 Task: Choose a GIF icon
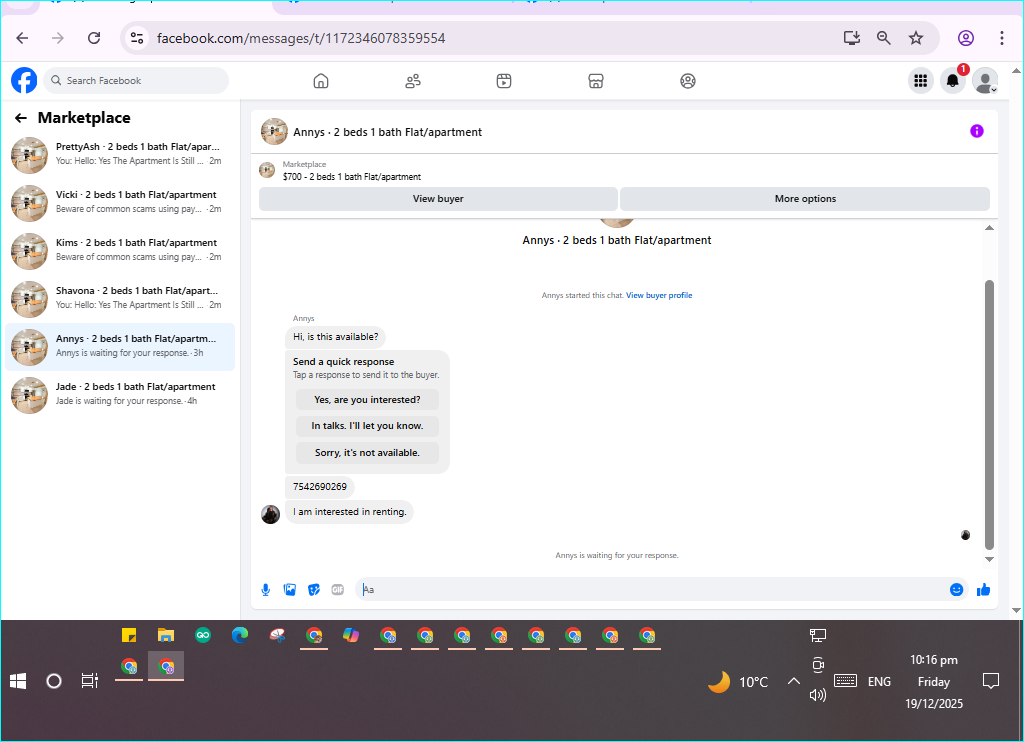click(338, 590)
